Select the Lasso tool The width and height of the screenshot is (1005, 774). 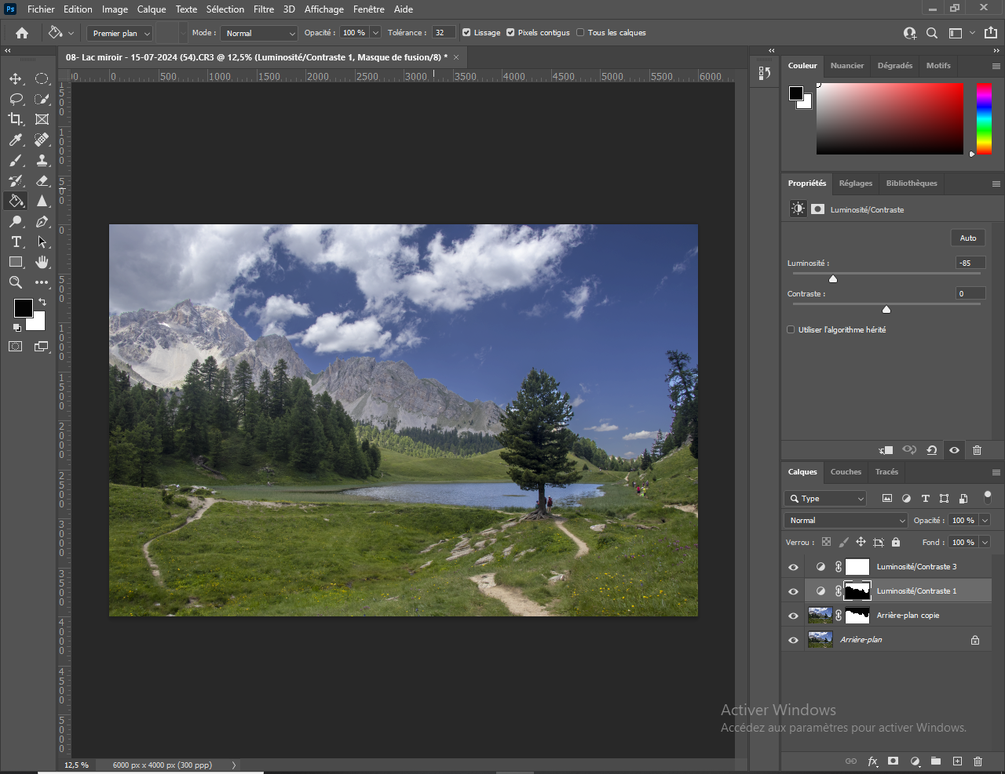pyautogui.click(x=15, y=99)
